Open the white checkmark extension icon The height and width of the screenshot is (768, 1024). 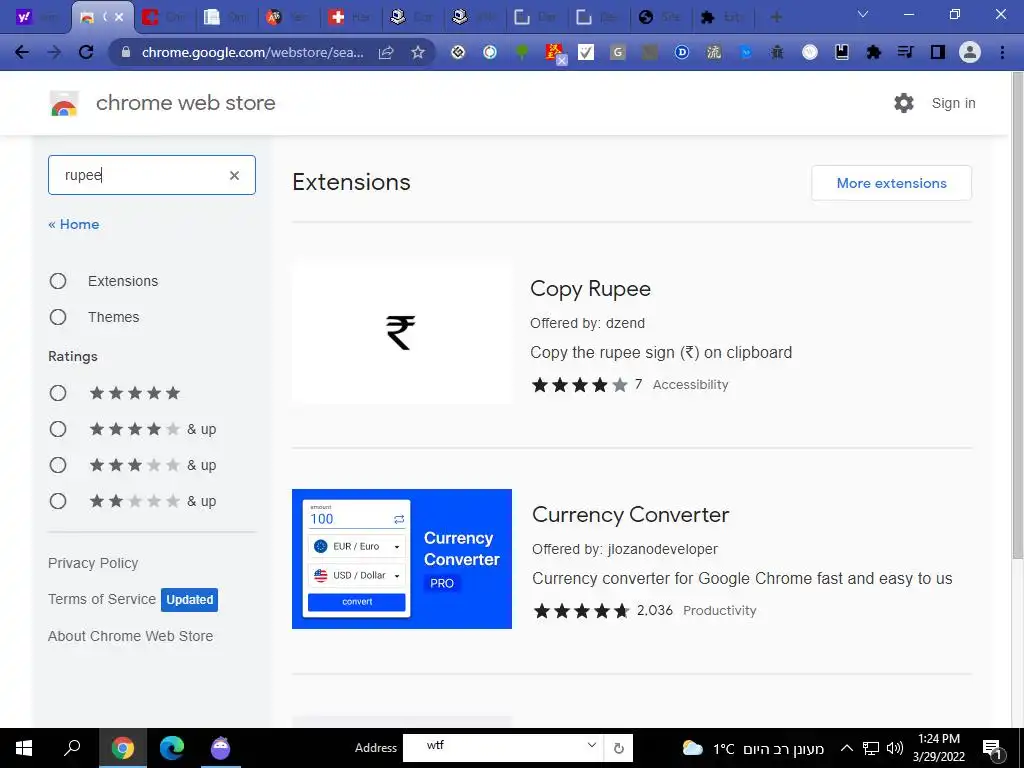(x=586, y=52)
